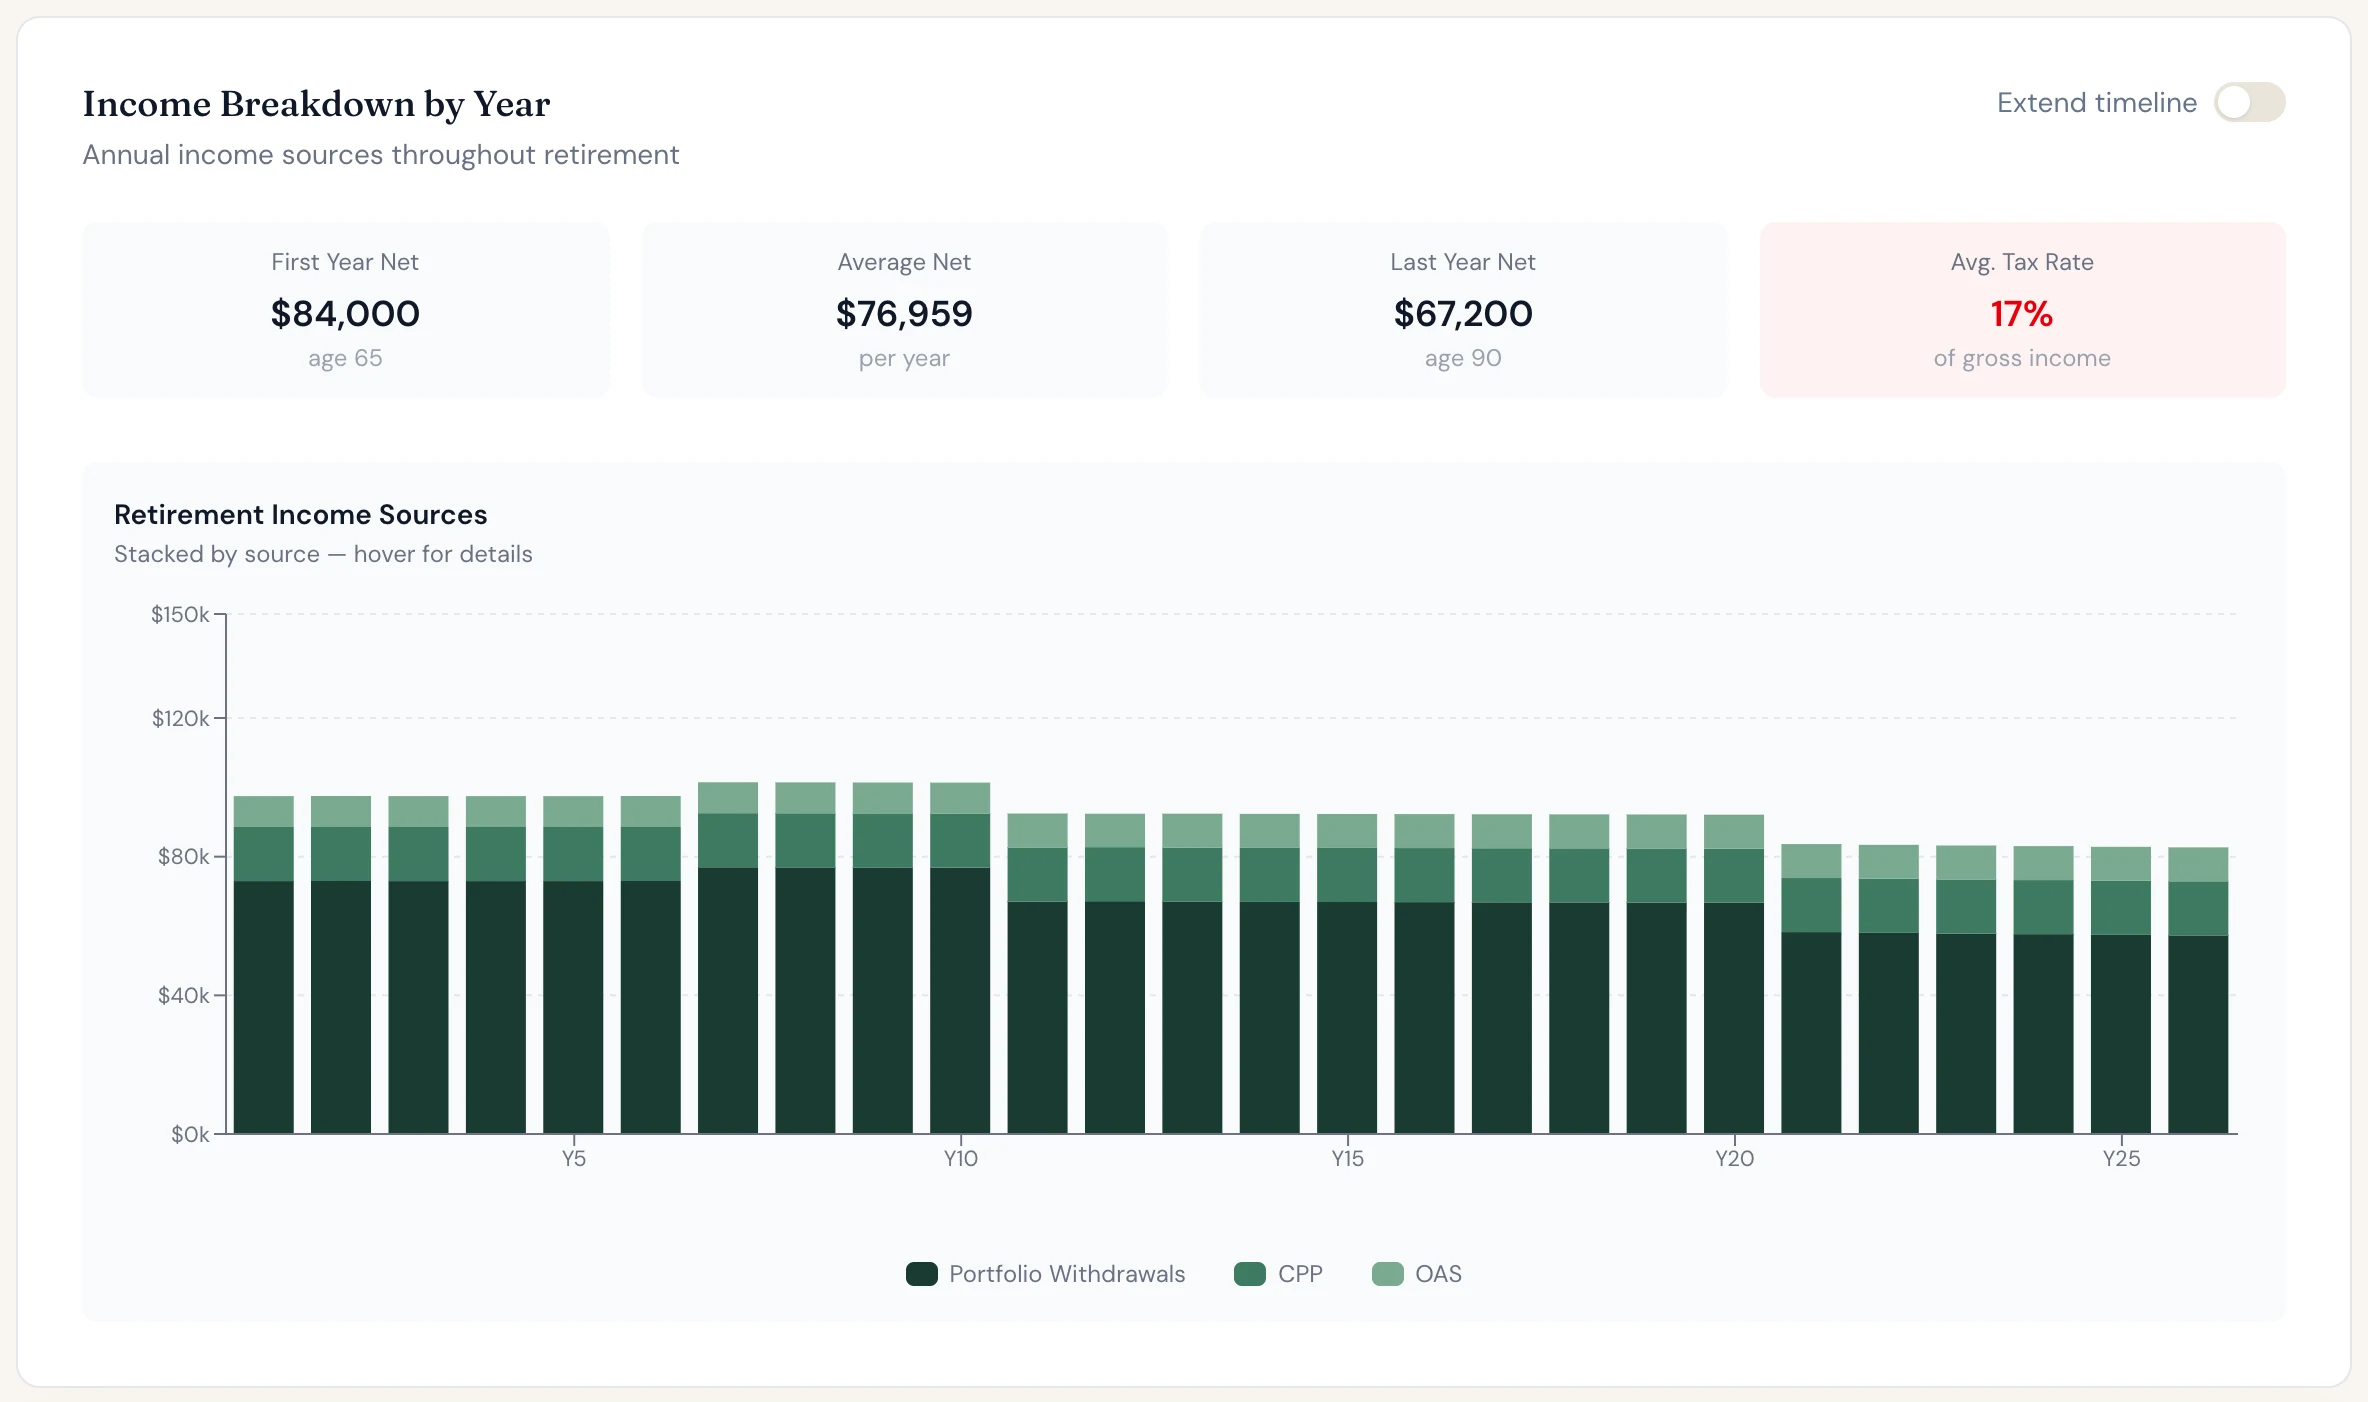This screenshot has width=2368, height=1402.
Task: Click the Y25 axis label
Action: pyautogui.click(x=2121, y=1158)
